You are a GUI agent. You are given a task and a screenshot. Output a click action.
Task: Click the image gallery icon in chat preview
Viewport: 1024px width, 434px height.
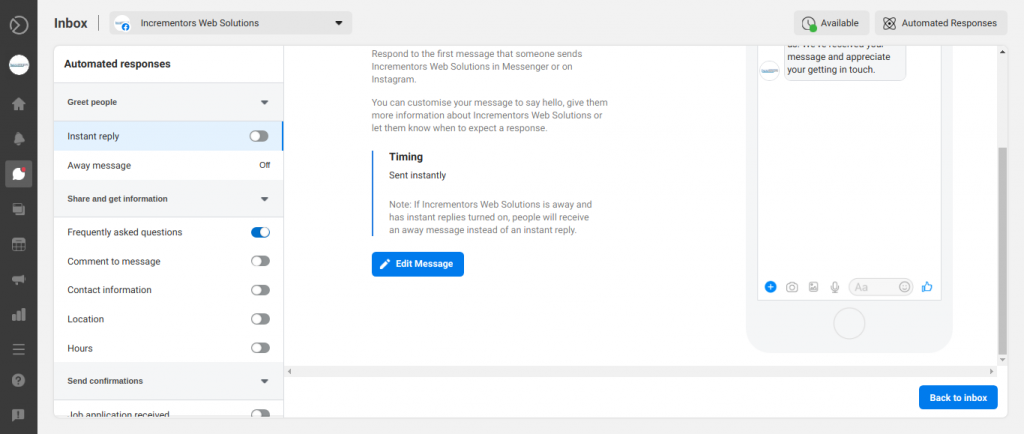(x=813, y=287)
